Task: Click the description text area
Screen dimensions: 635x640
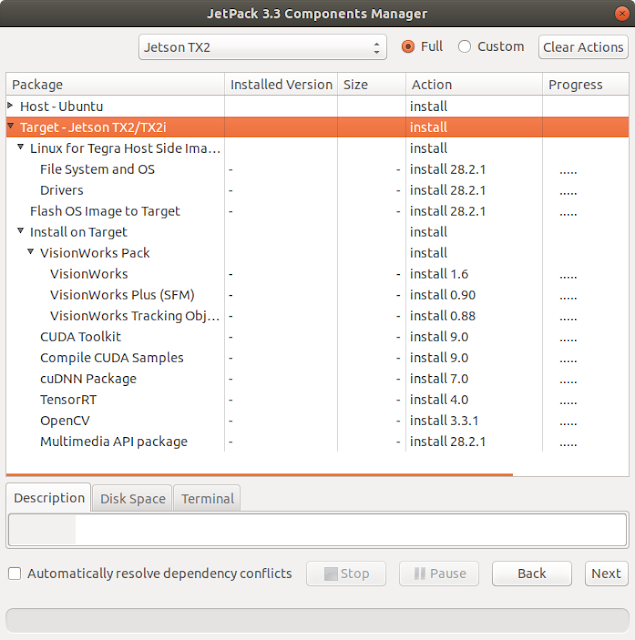Action: coord(318,529)
